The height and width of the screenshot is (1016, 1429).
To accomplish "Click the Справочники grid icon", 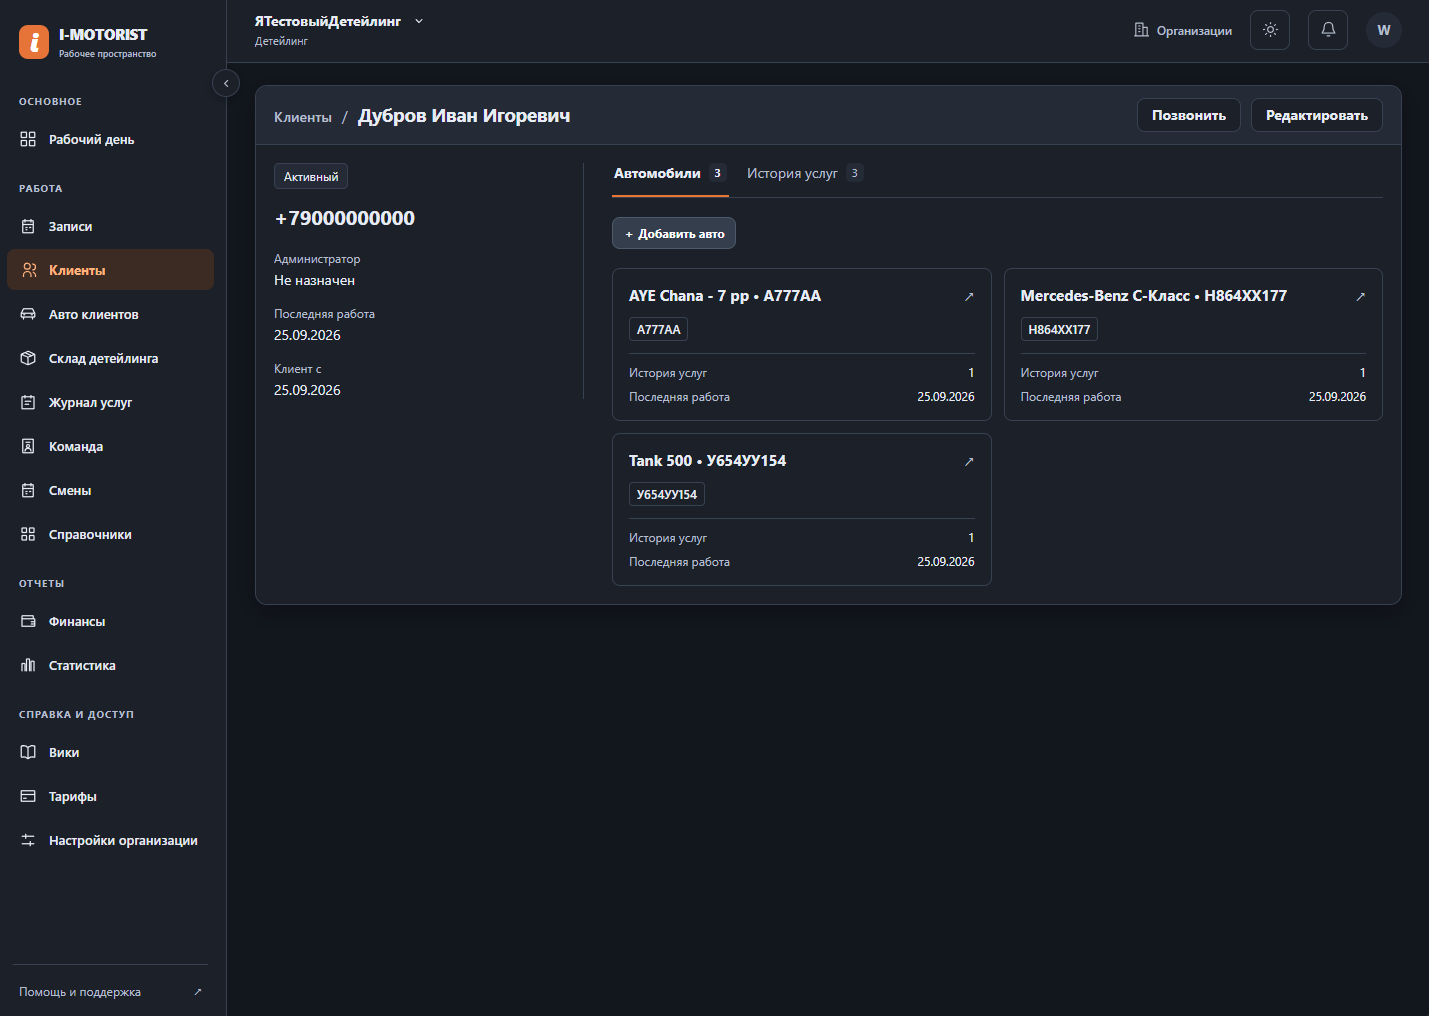I will coord(28,534).
